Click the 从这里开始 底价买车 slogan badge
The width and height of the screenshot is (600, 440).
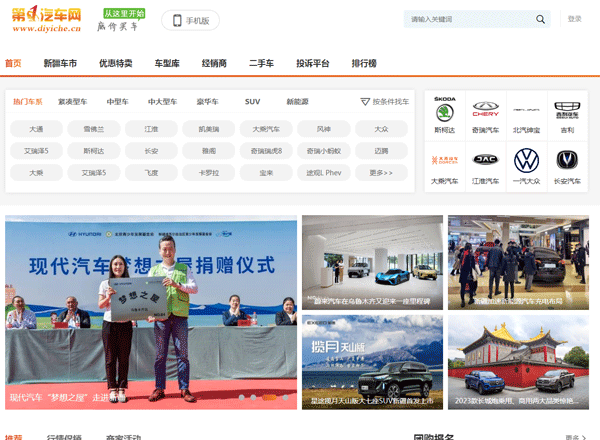point(121,20)
